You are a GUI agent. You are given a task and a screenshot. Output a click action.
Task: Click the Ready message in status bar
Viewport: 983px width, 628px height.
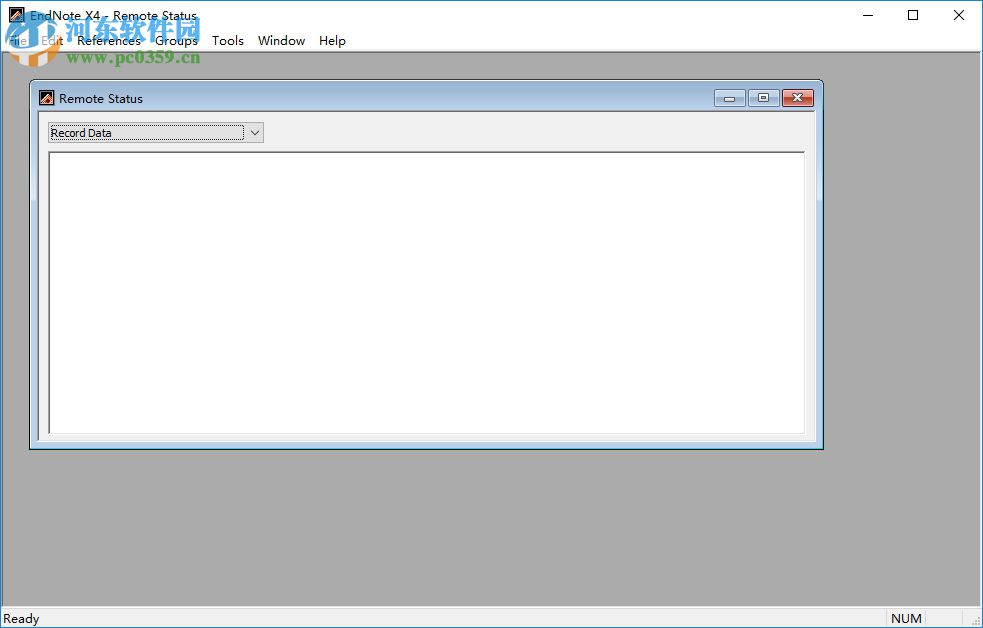coord(22,618)
